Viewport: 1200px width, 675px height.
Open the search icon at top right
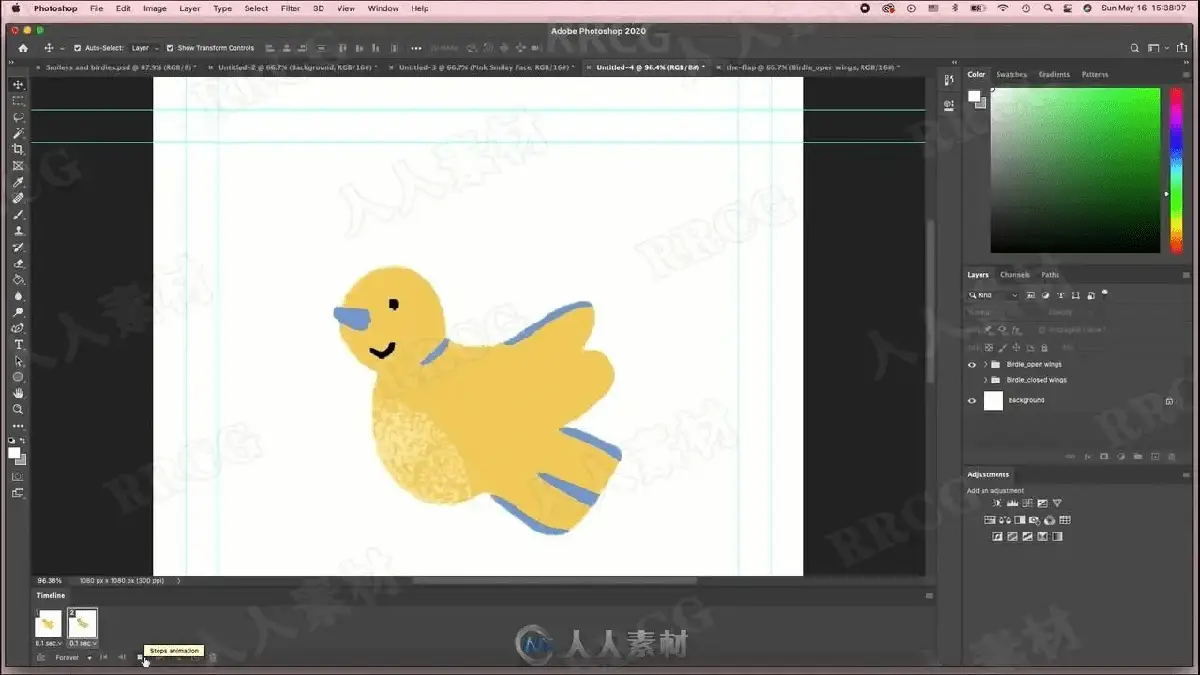click(x=1135, y=48)
